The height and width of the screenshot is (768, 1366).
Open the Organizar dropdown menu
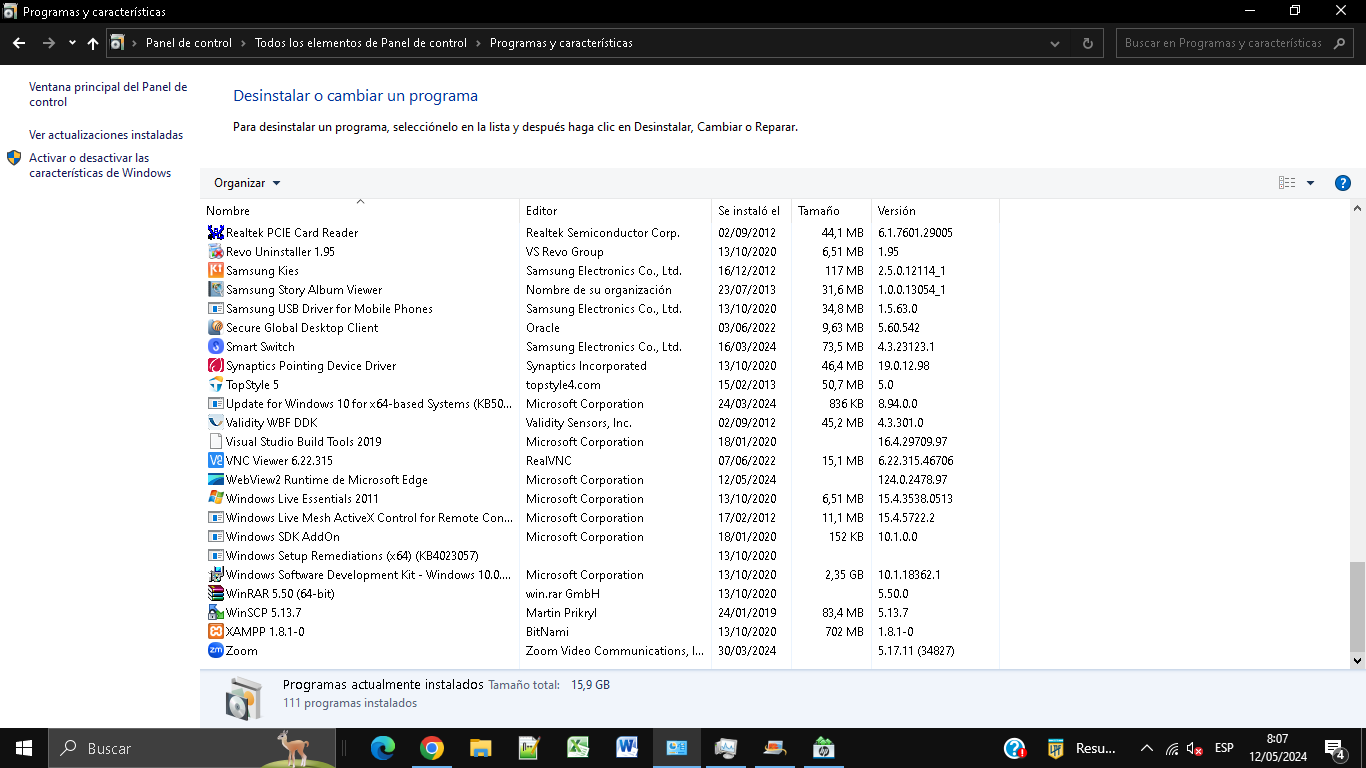[x=247, y=183]
